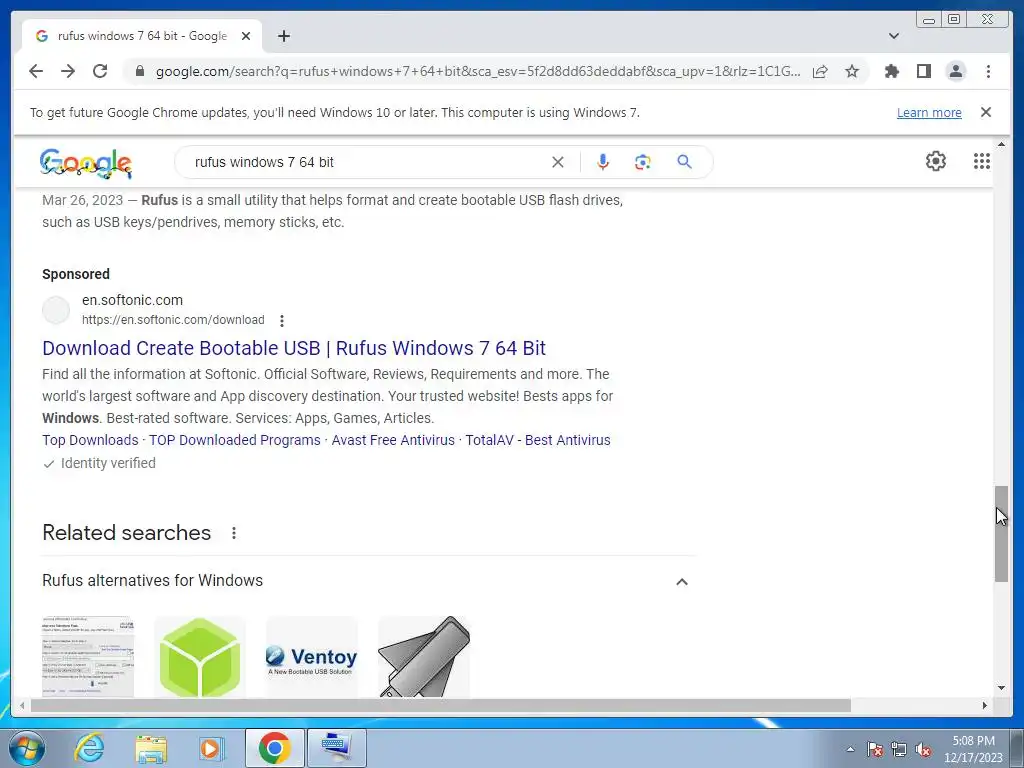The height and width of the screenshot is (768, 1024).
Task: Click the Sponsored label
Action: 76,274
